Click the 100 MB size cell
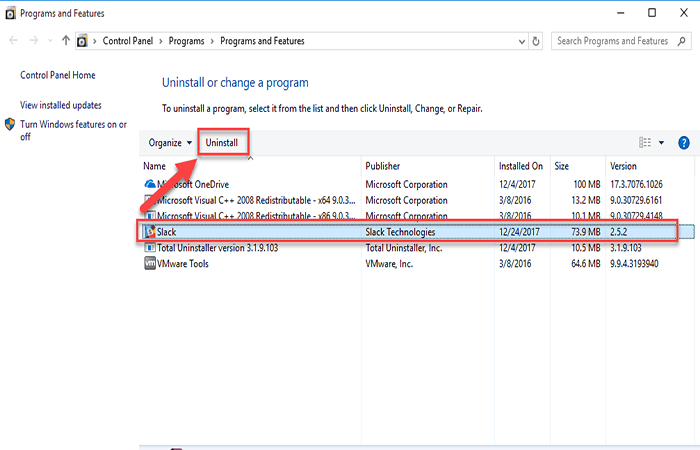This screenshot has width=700, height=450. coord(587,184)
